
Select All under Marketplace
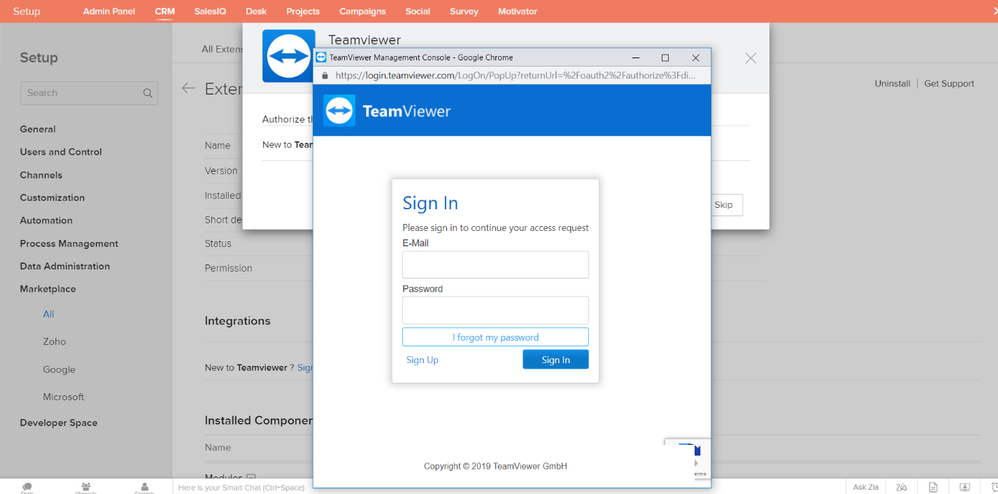[48, 314]
